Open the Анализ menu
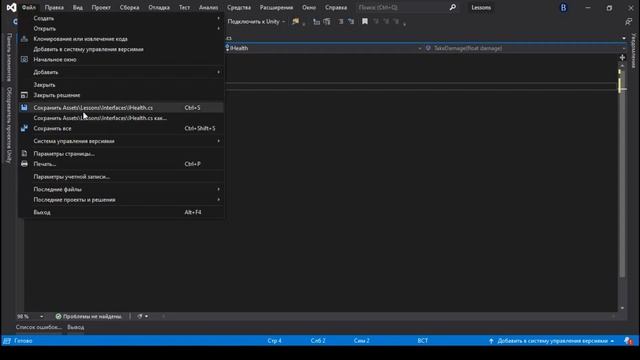 (209, 7)
